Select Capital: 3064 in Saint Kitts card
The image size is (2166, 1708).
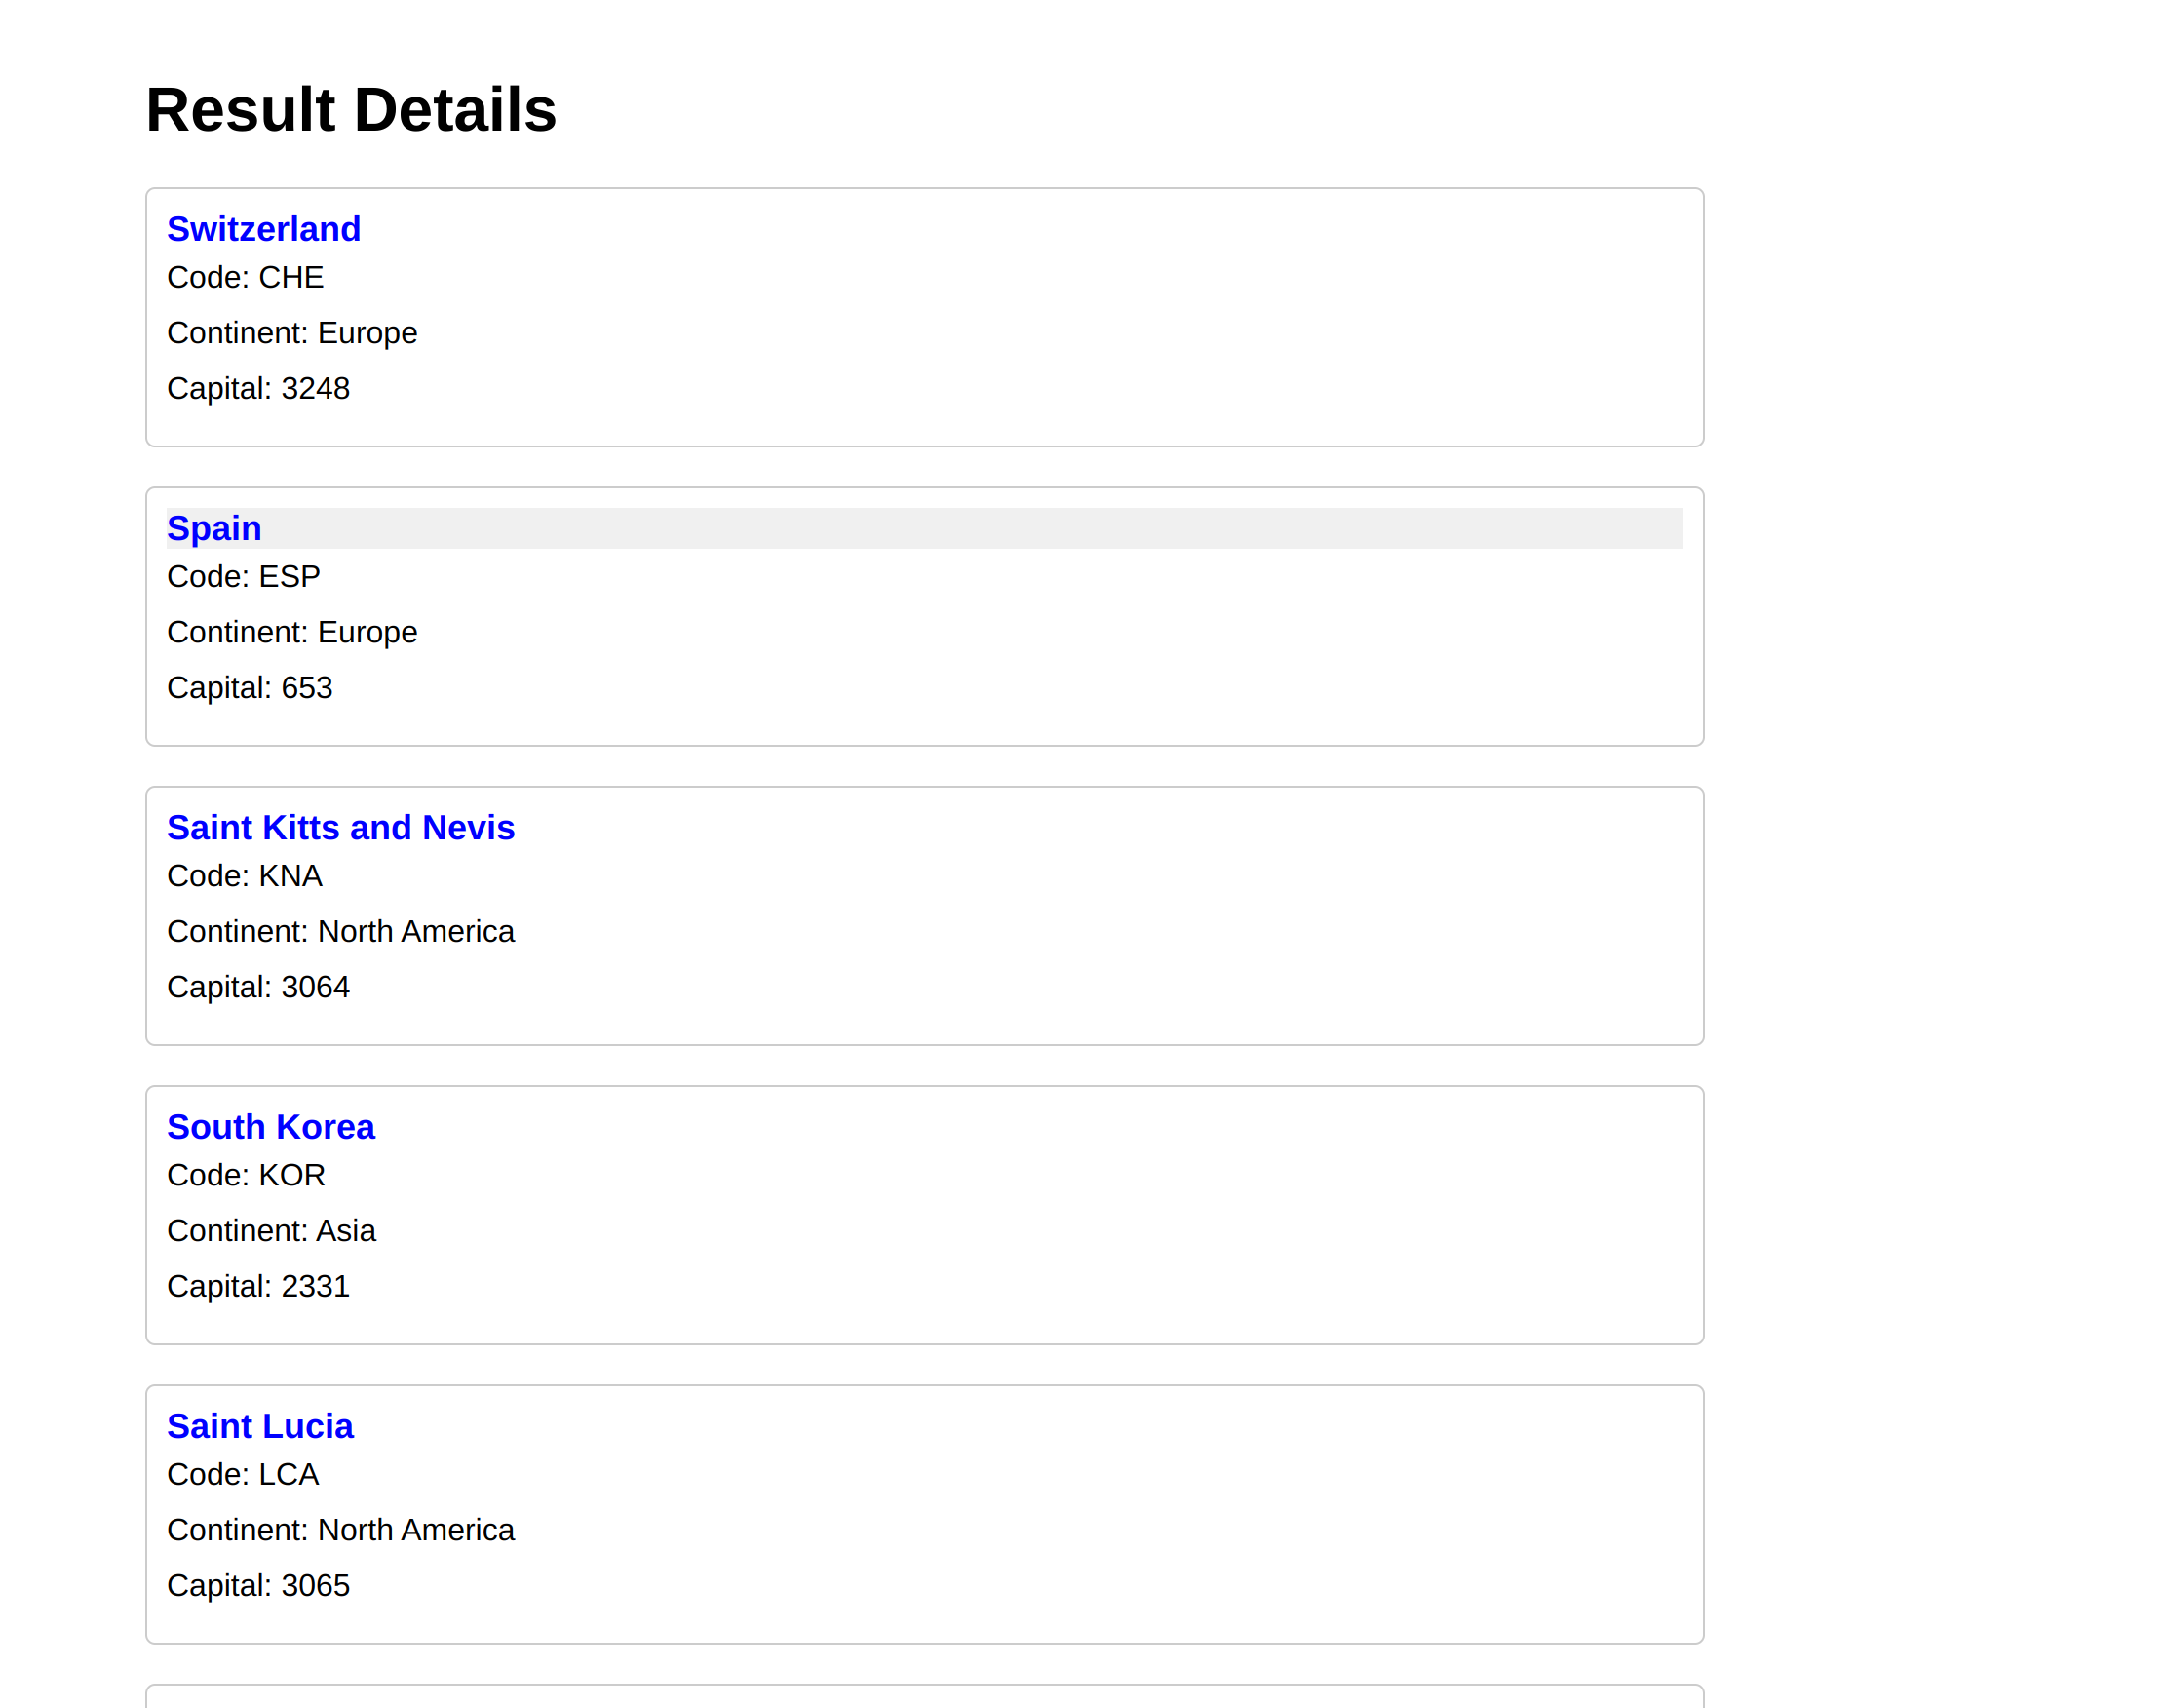[x=258, y=987]
